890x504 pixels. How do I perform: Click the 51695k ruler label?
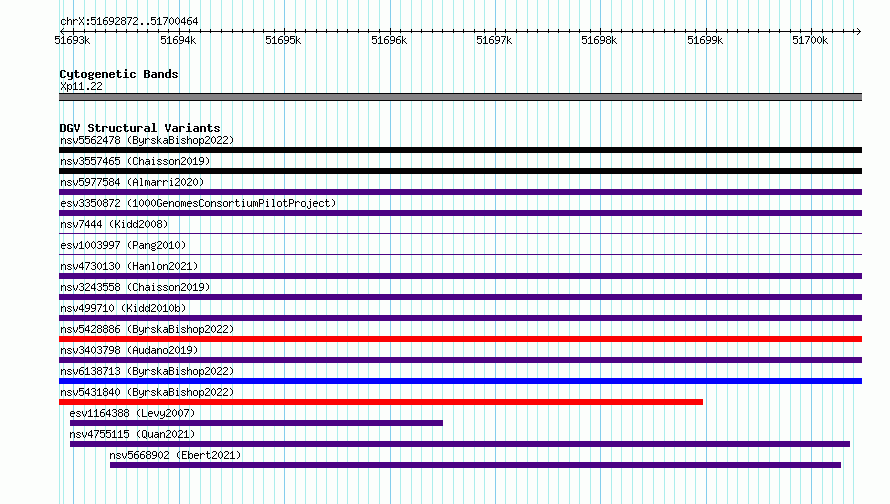tap(283, 40)
